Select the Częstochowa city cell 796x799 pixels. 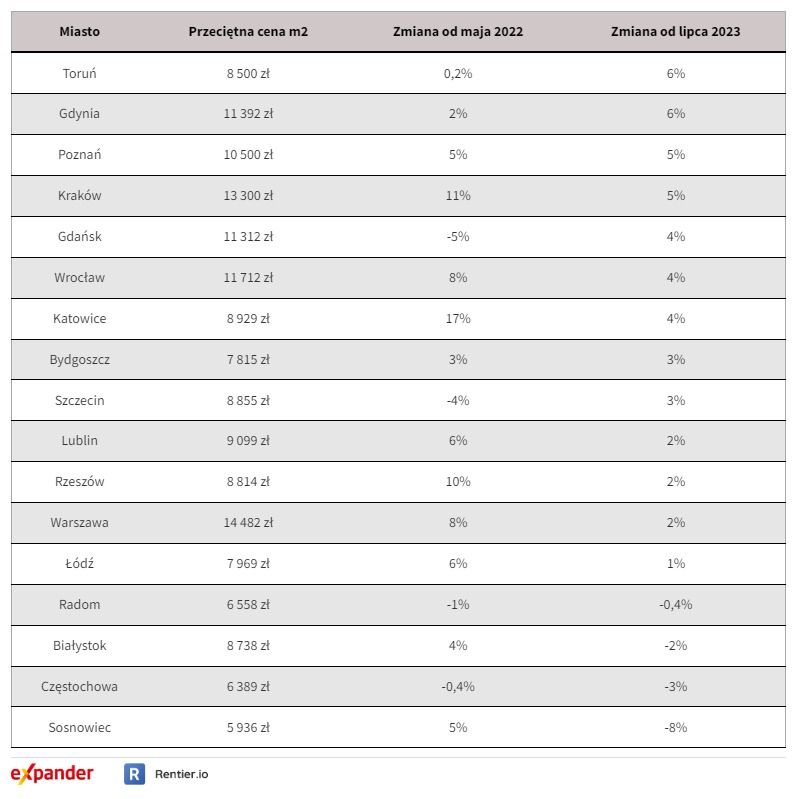[x=79, y=687]
